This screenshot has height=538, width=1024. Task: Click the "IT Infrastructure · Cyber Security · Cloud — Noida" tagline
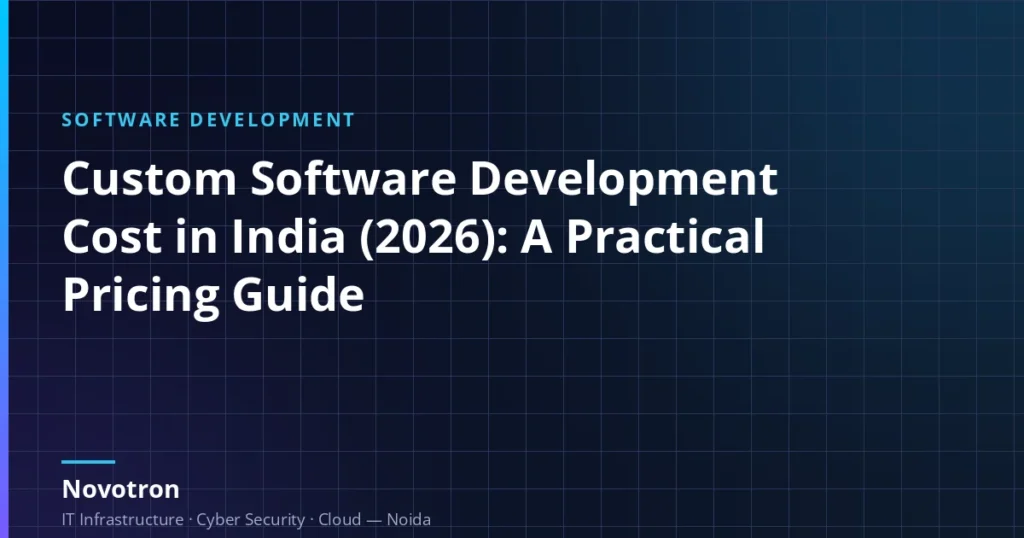[x=246, y=520]
